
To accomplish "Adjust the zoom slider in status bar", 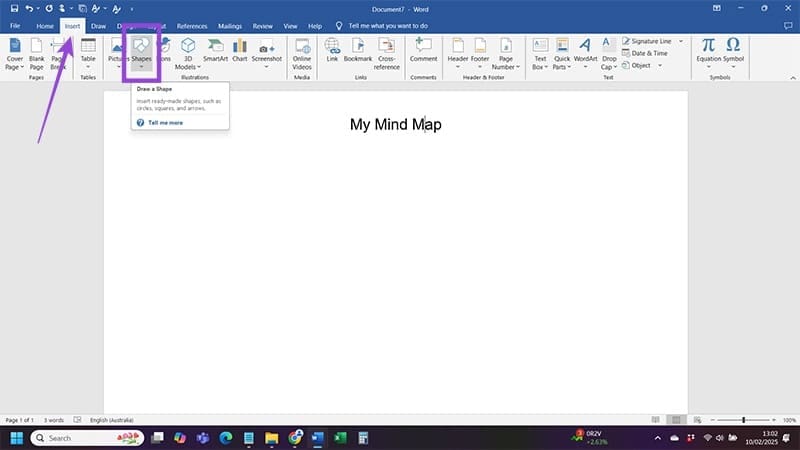I will pos(743,420).
